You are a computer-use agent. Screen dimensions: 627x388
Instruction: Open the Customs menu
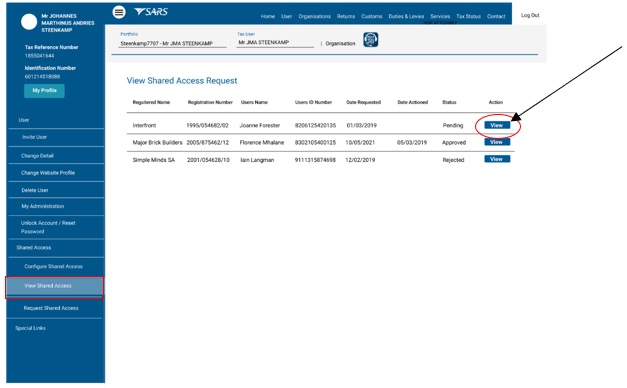click(x=372, y=16)
